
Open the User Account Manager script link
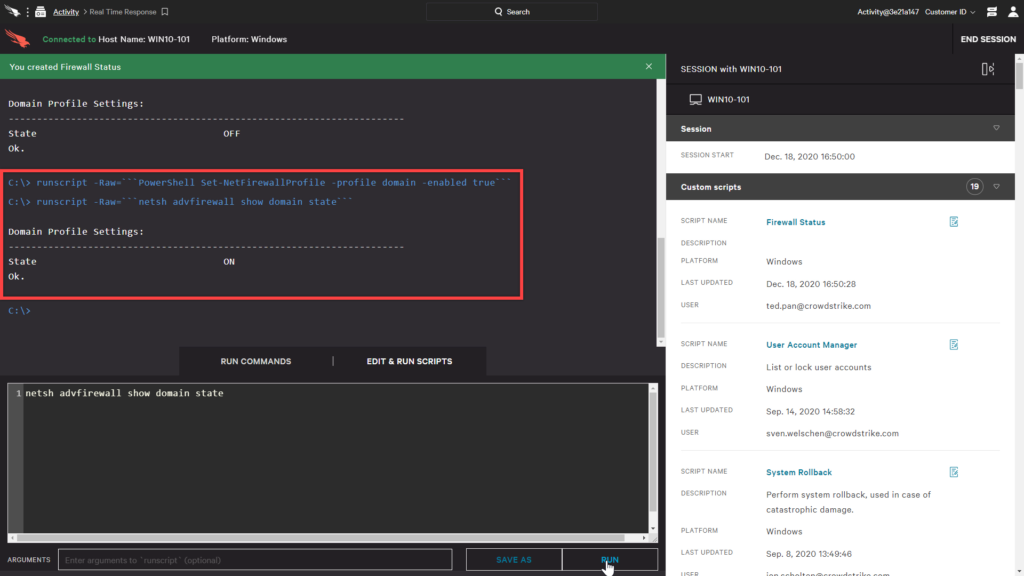click(x=811, y=345)
